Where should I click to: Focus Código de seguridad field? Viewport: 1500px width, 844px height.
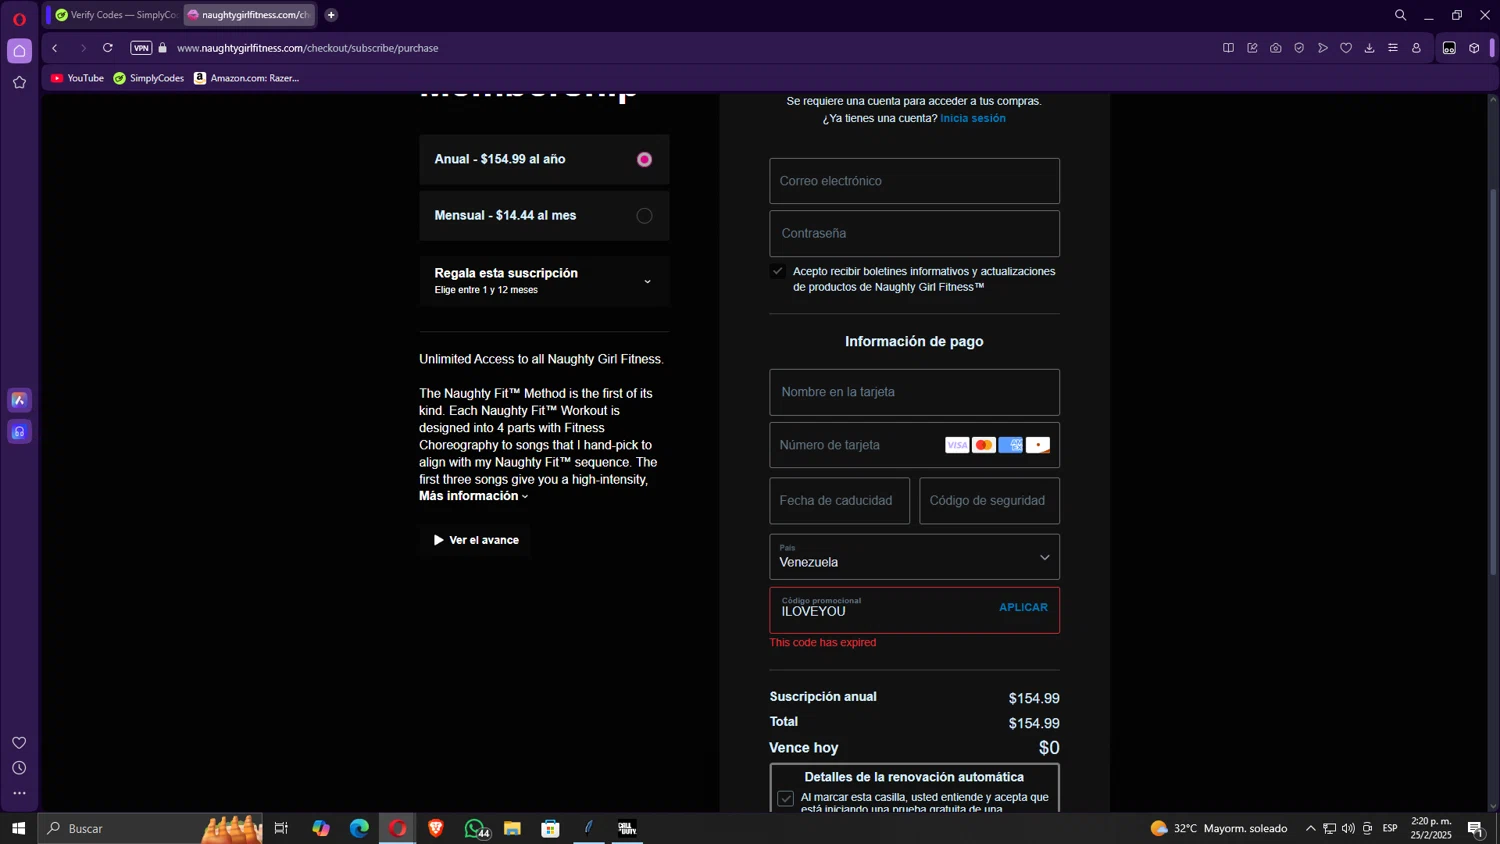coord(989,501)
